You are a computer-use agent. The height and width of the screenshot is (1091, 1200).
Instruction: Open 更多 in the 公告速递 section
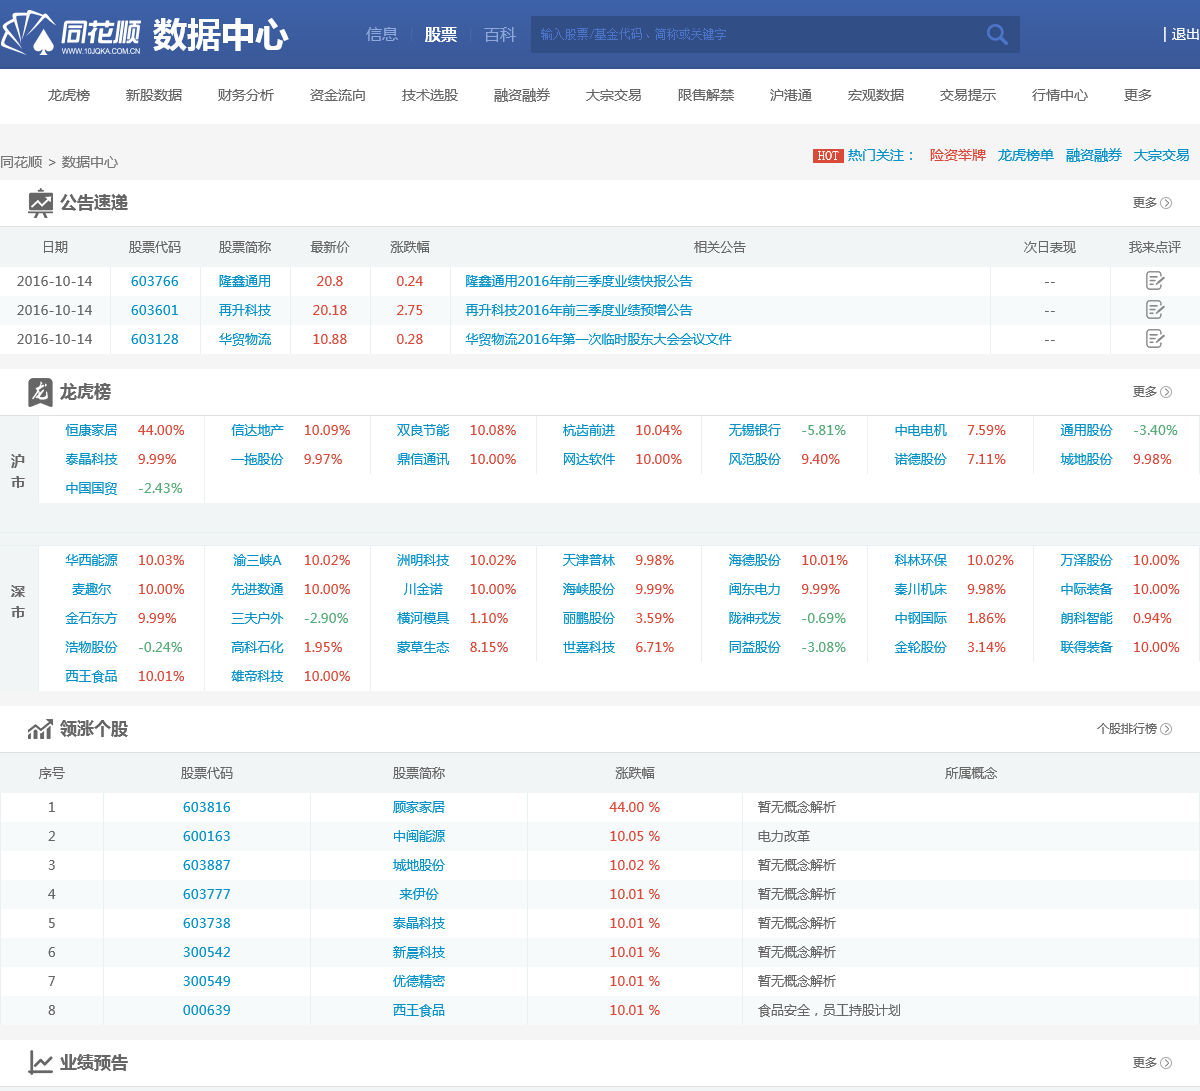pyautogui.click(x=1152, y=203)
